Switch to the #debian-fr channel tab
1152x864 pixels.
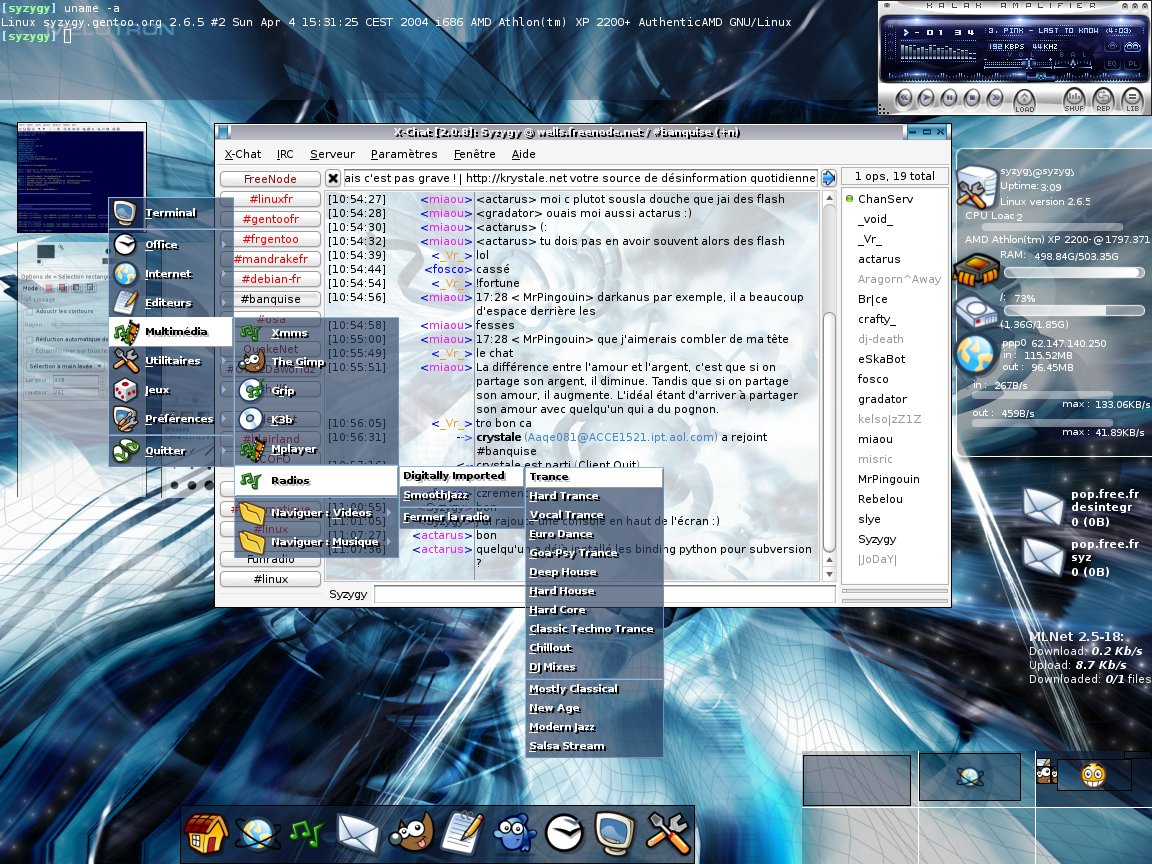[x=270, y=279]
